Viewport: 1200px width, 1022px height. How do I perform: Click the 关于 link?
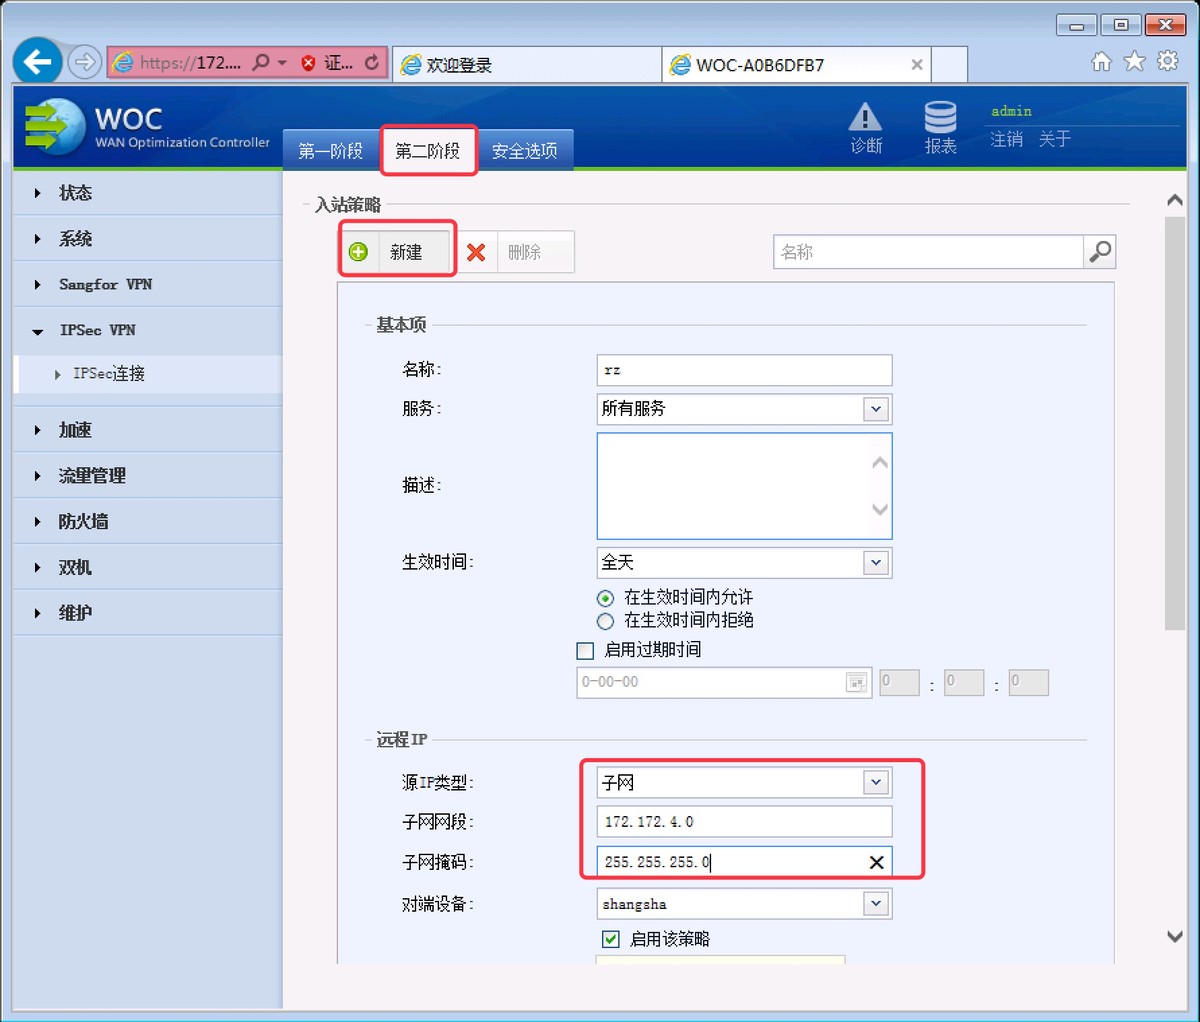[x=1053, y=140]
